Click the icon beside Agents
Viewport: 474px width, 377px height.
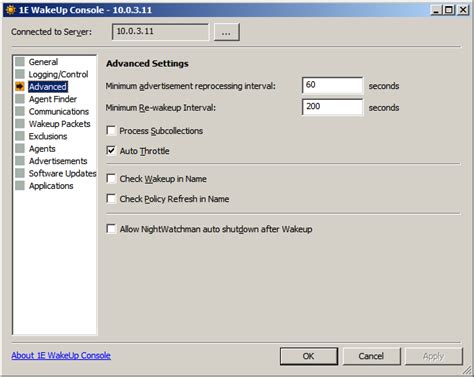[20, 148]
